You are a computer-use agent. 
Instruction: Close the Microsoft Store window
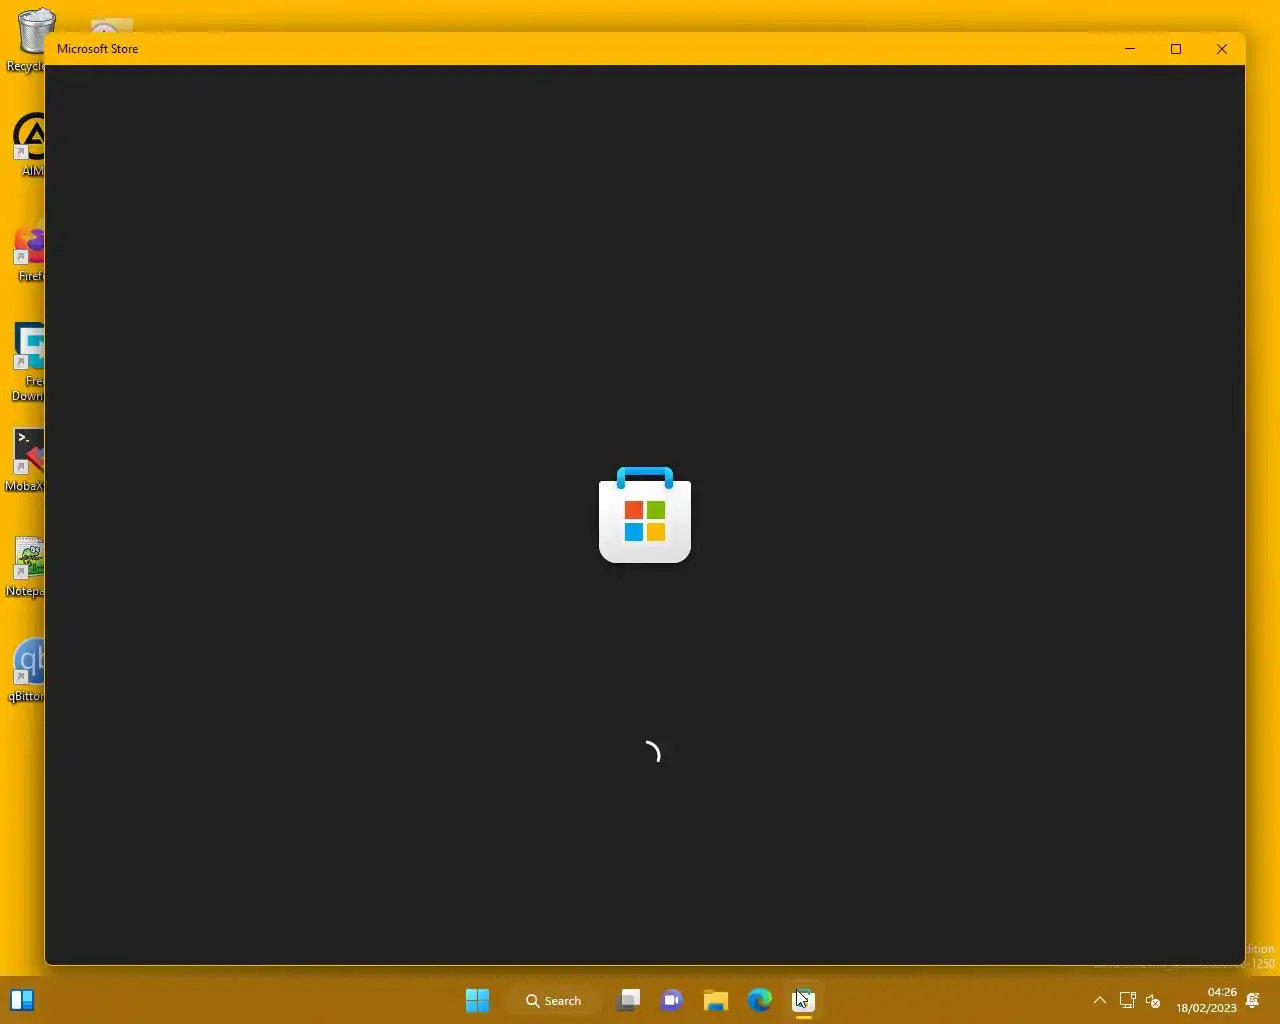(1222, 49)
